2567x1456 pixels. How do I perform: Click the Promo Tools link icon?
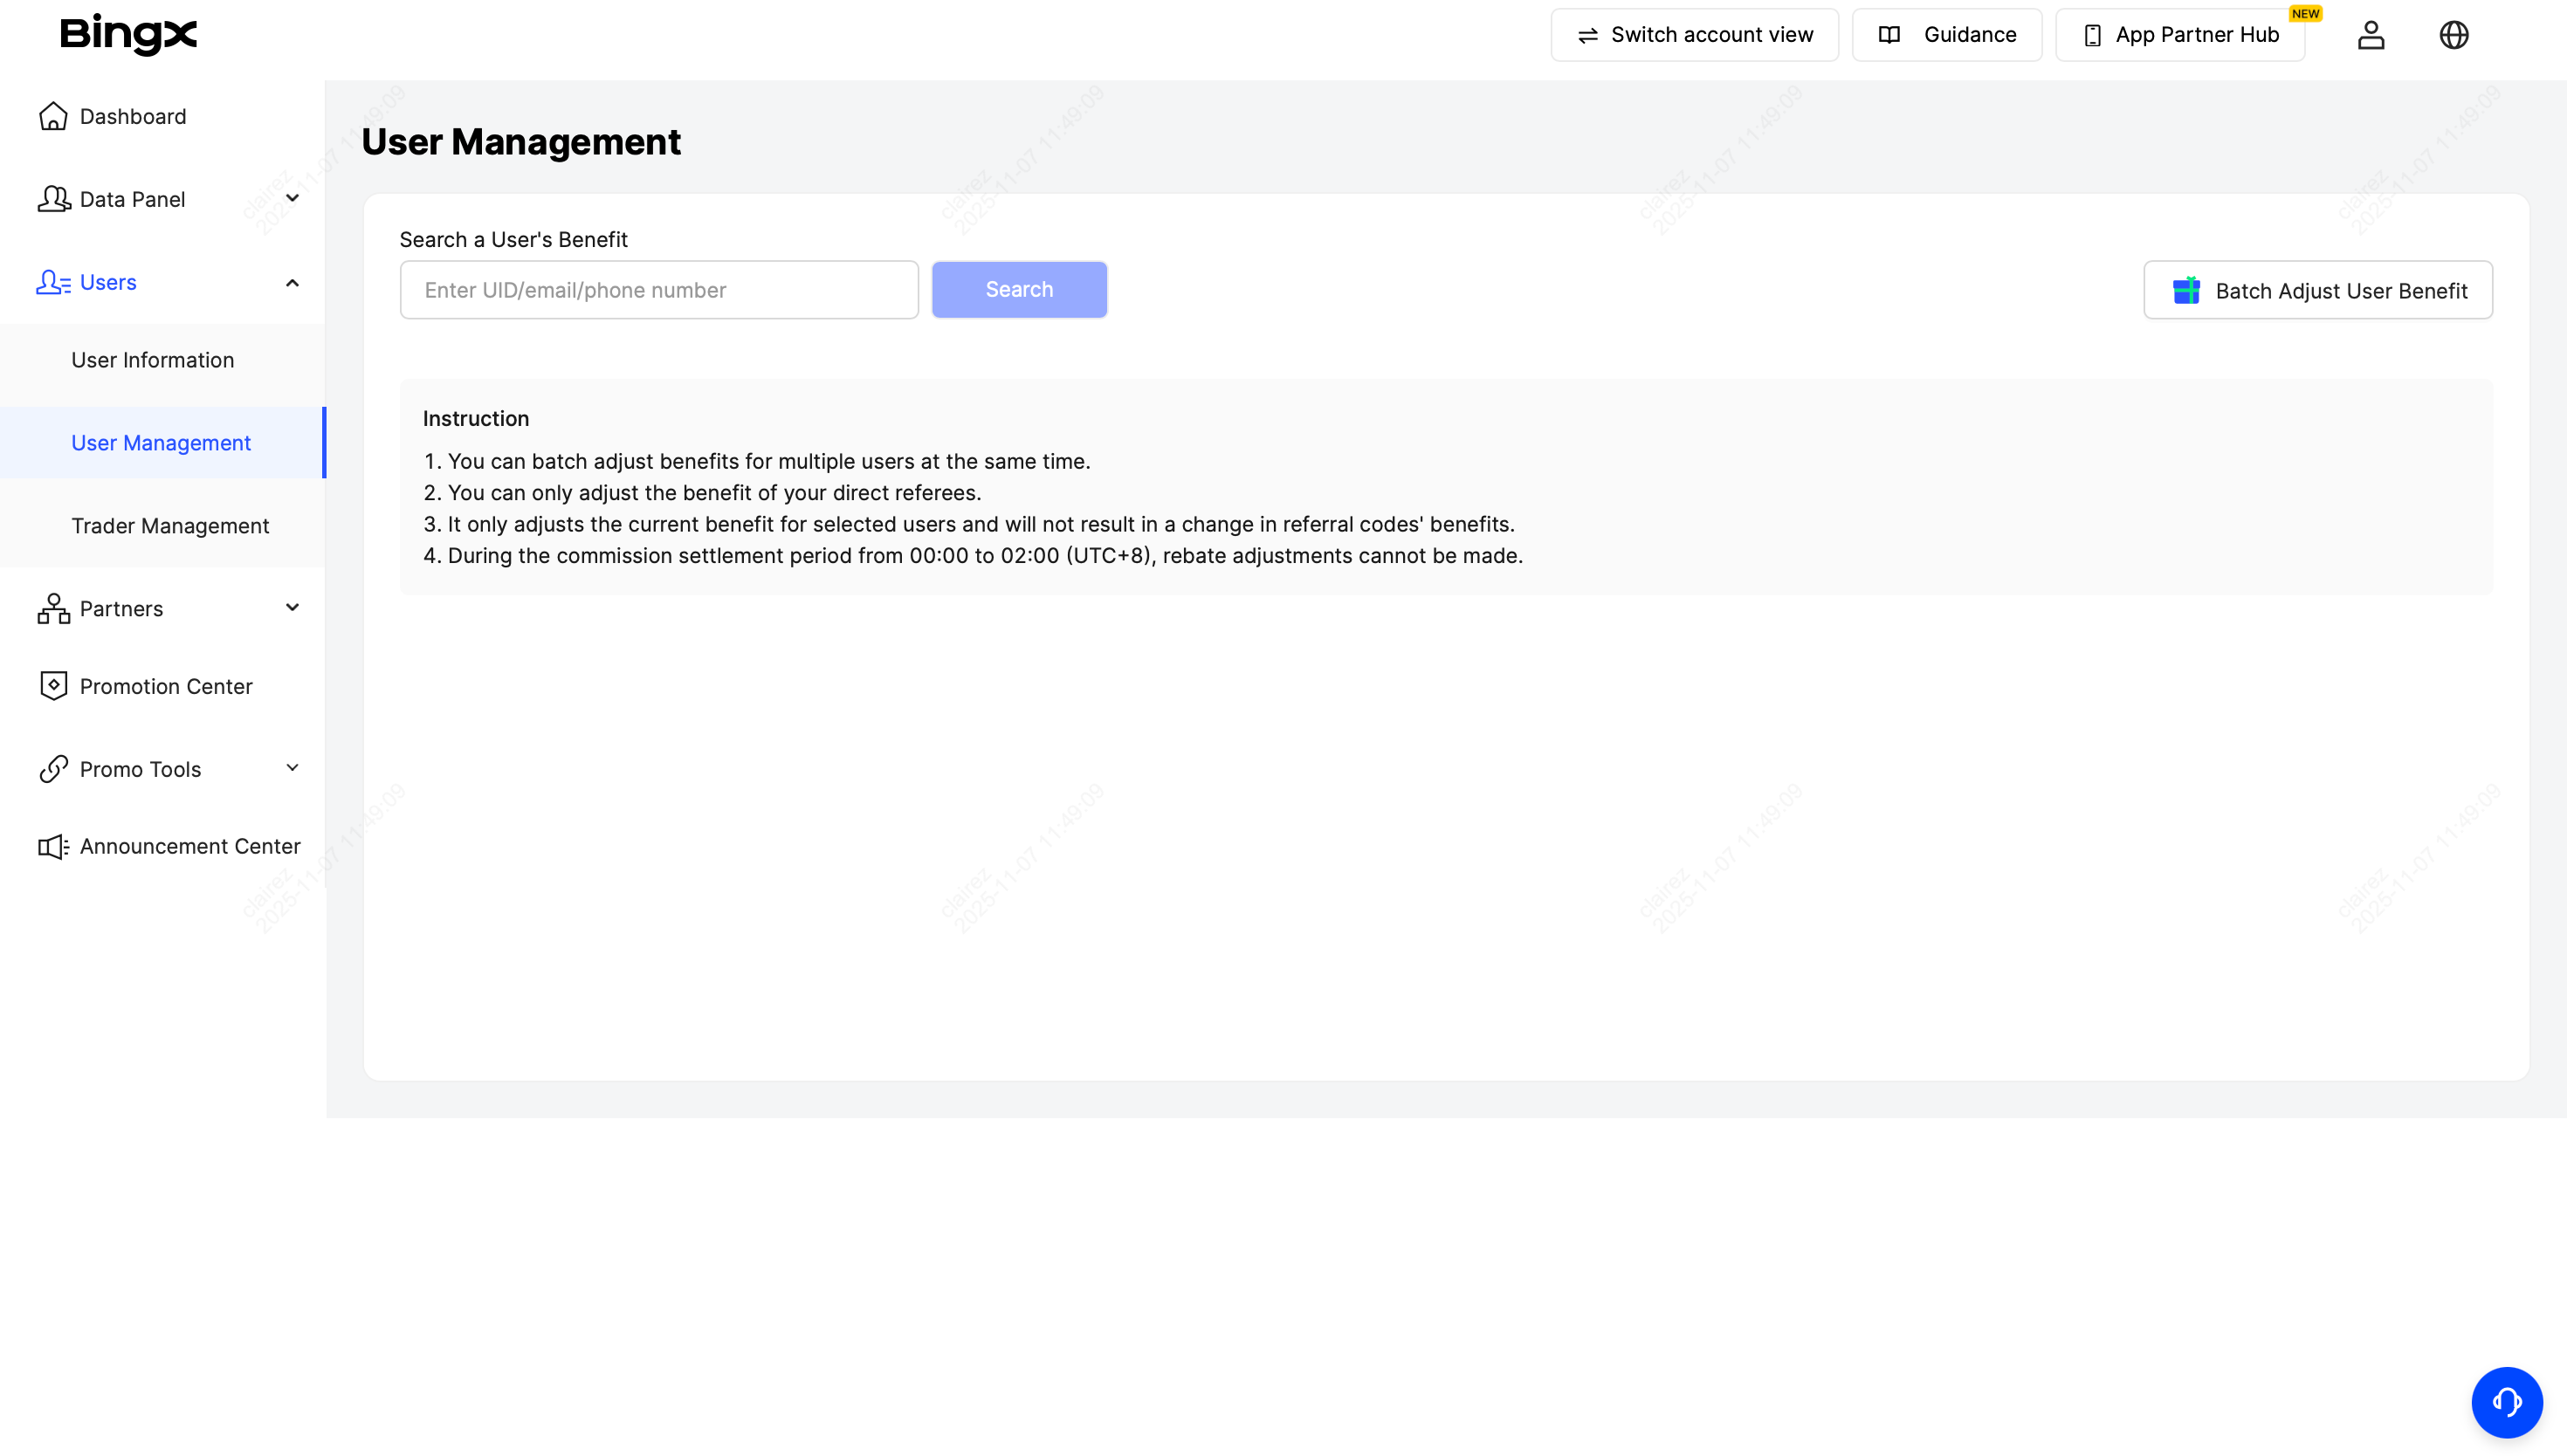click(53, 769)
